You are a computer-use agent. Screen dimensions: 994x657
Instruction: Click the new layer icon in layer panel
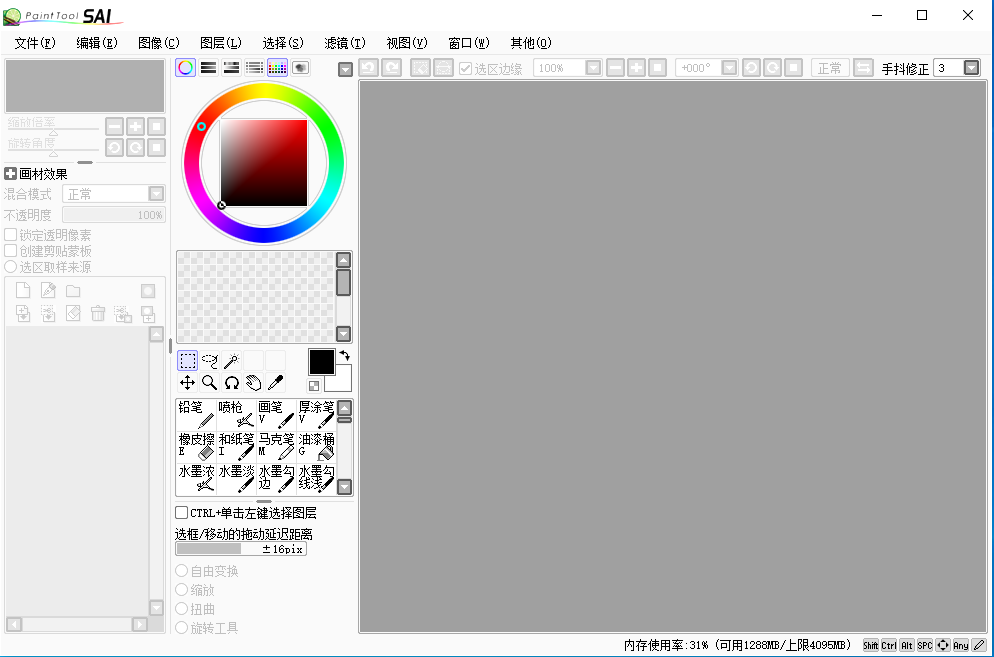(x=23, y=290)
